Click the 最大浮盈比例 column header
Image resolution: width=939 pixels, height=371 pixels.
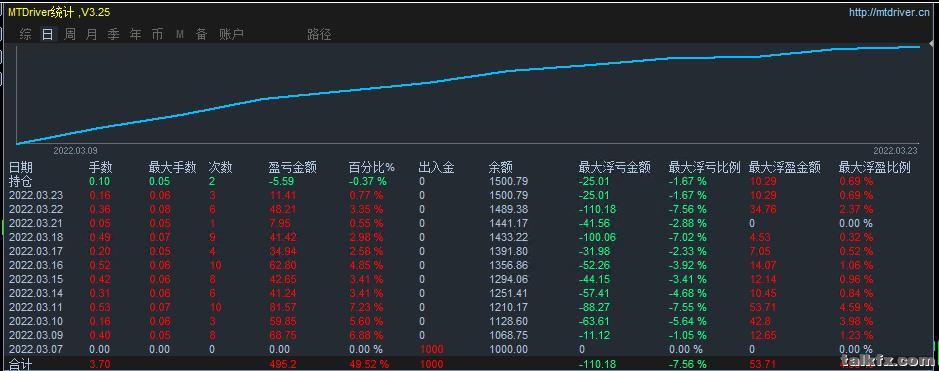tap(874, 168)
